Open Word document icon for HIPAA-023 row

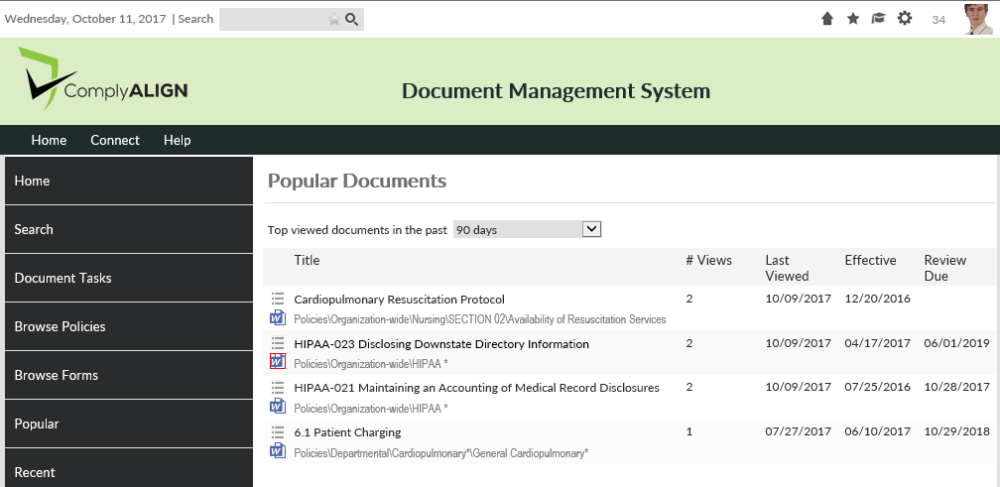[x=277, y=361]
